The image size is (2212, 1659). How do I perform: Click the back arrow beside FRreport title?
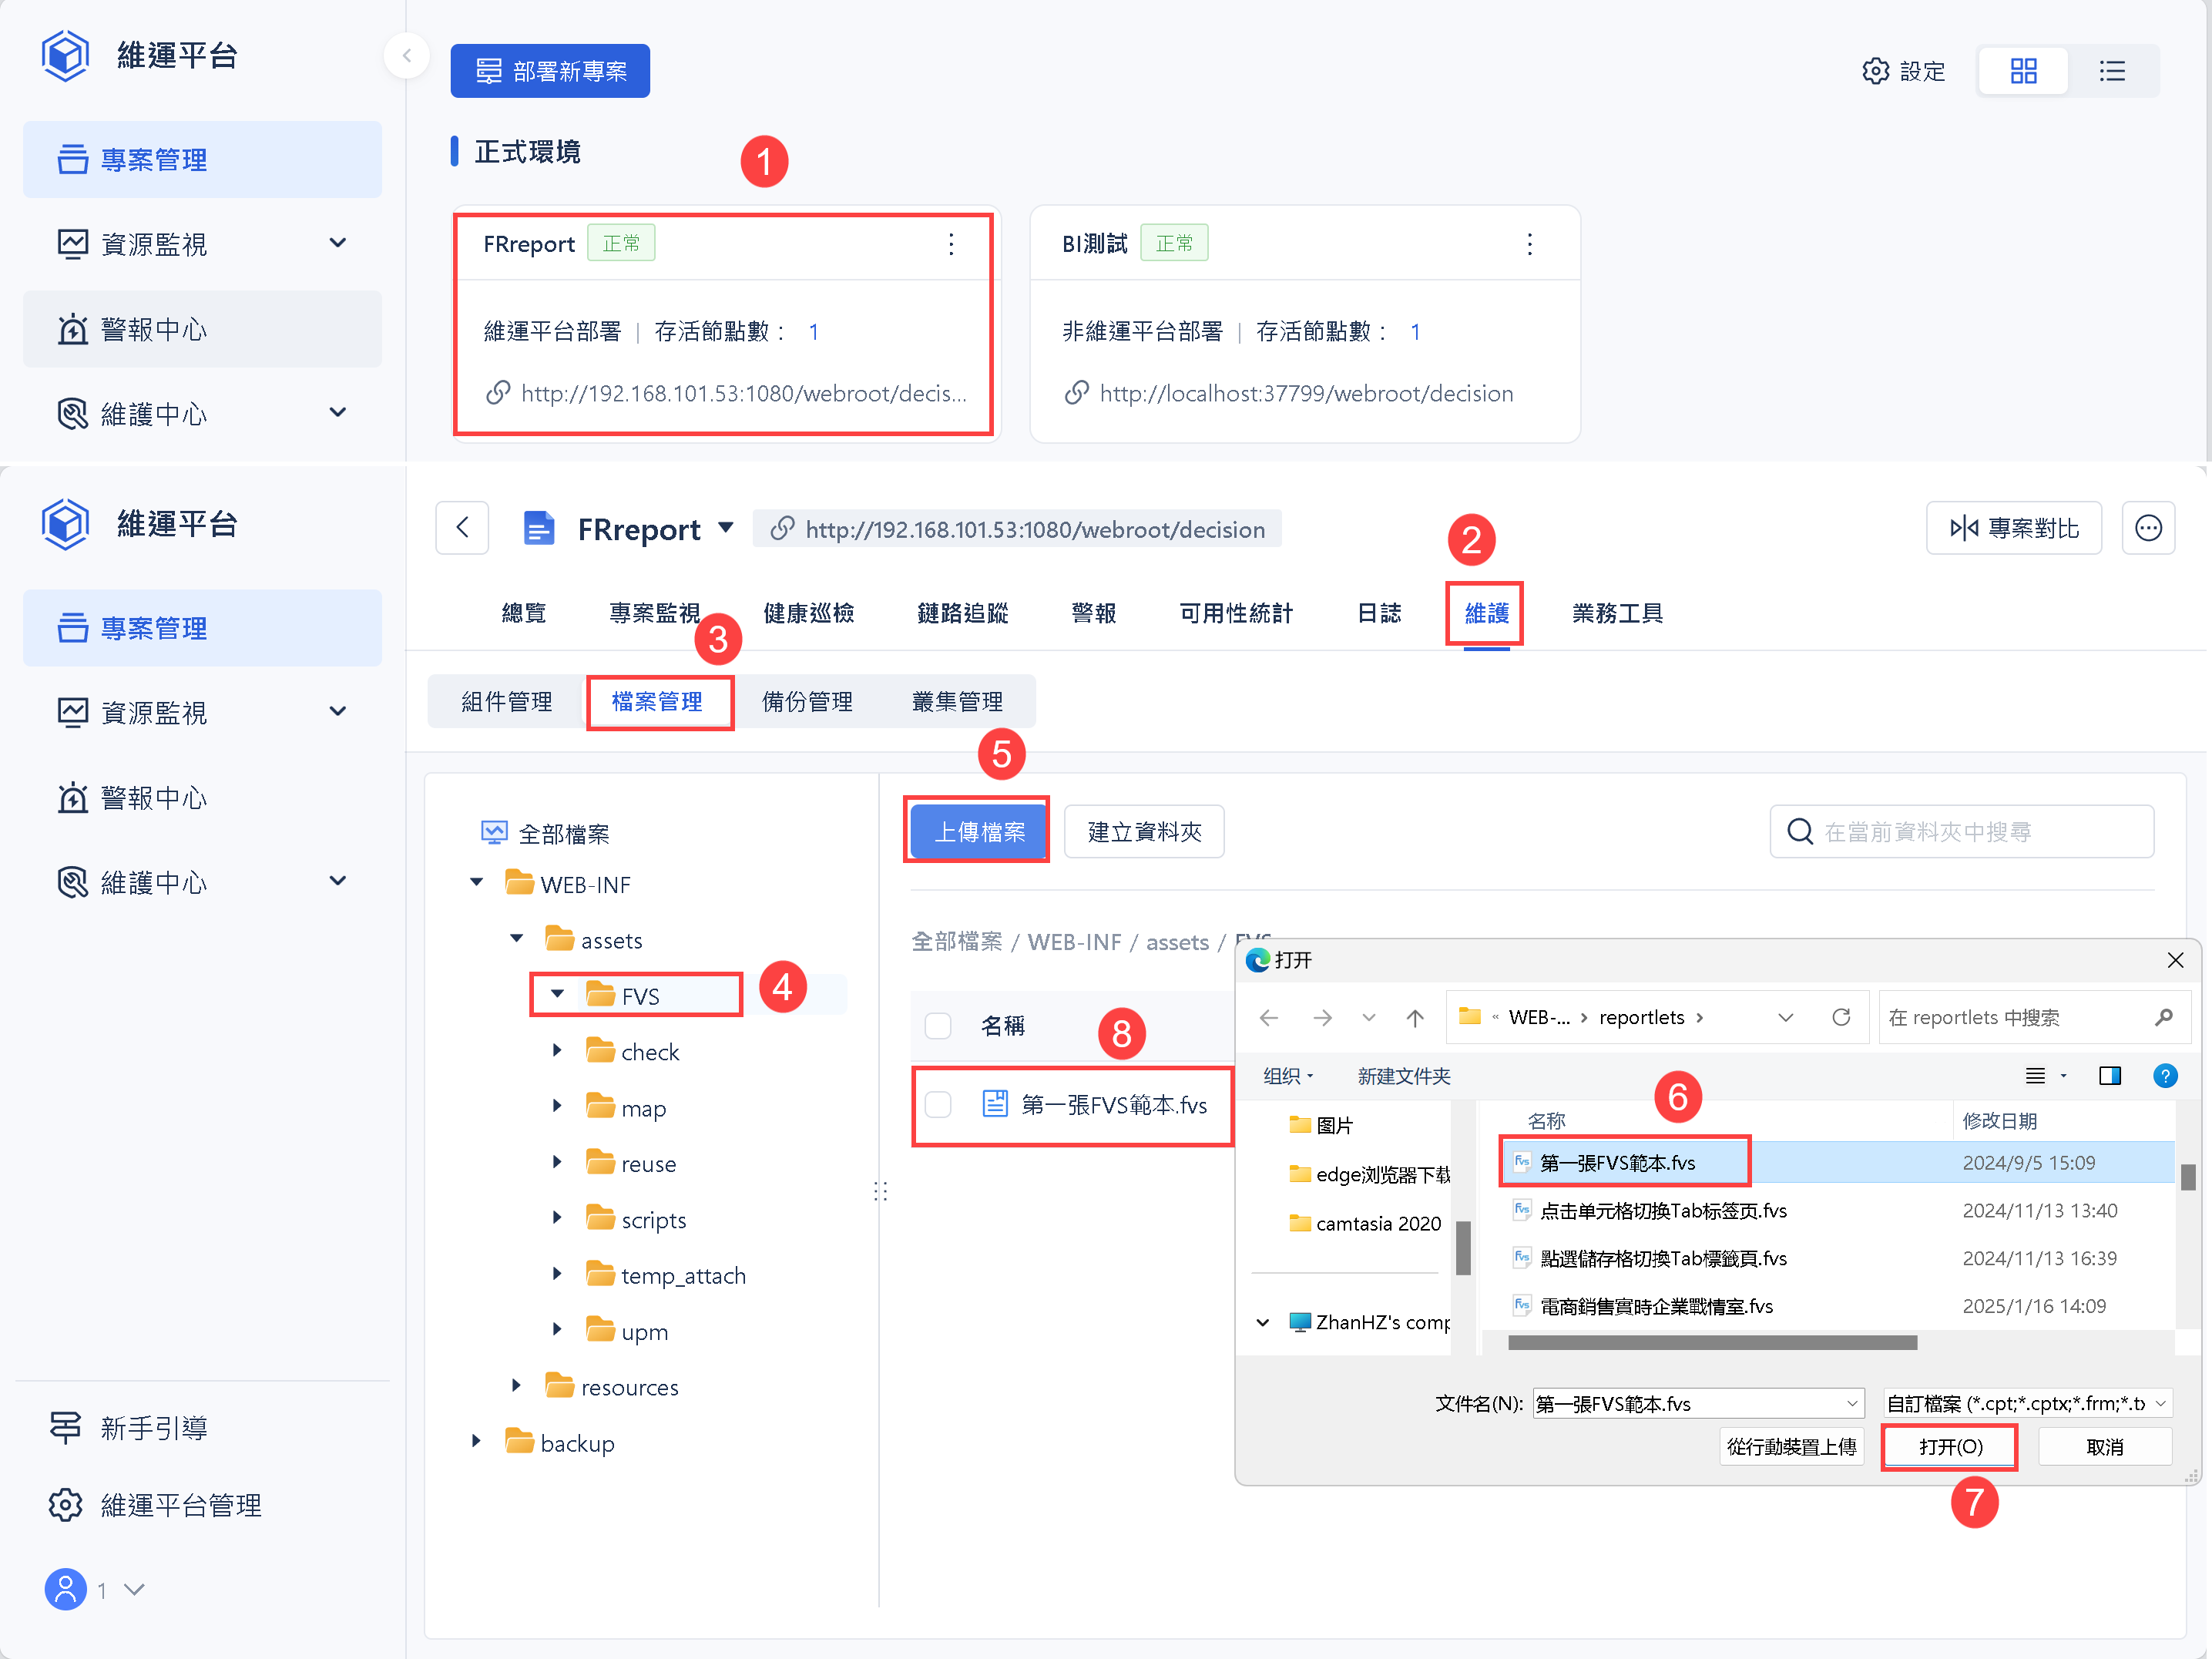[462, 528]
